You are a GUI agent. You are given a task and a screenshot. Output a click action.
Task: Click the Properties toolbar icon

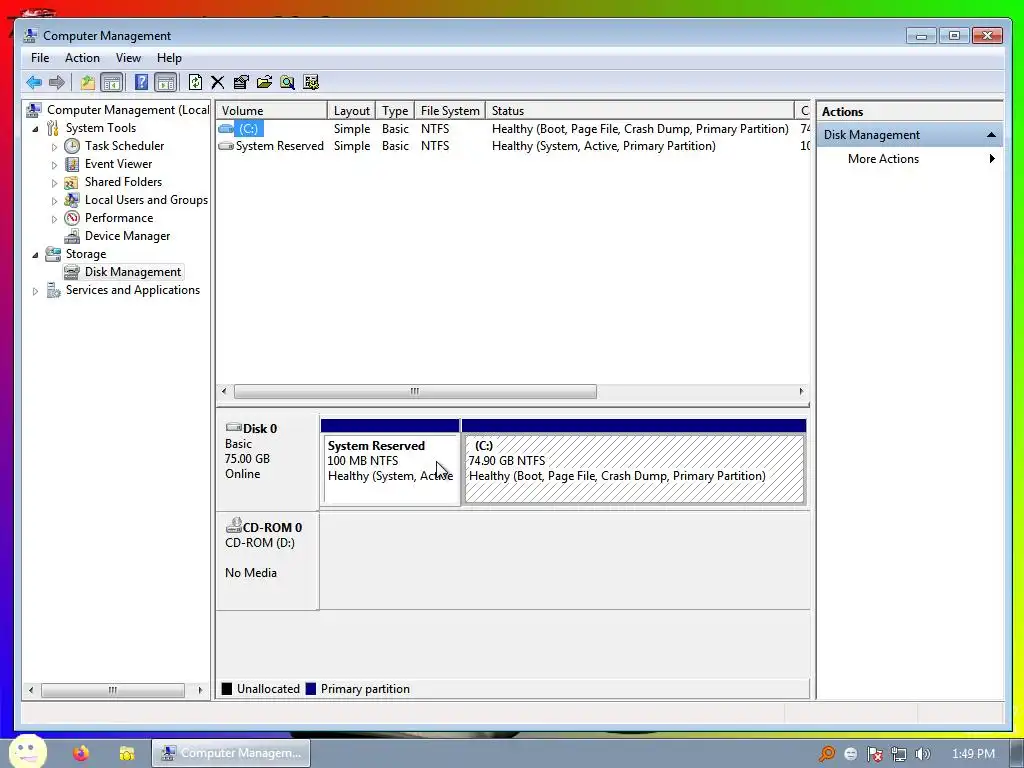click(241, 82)
